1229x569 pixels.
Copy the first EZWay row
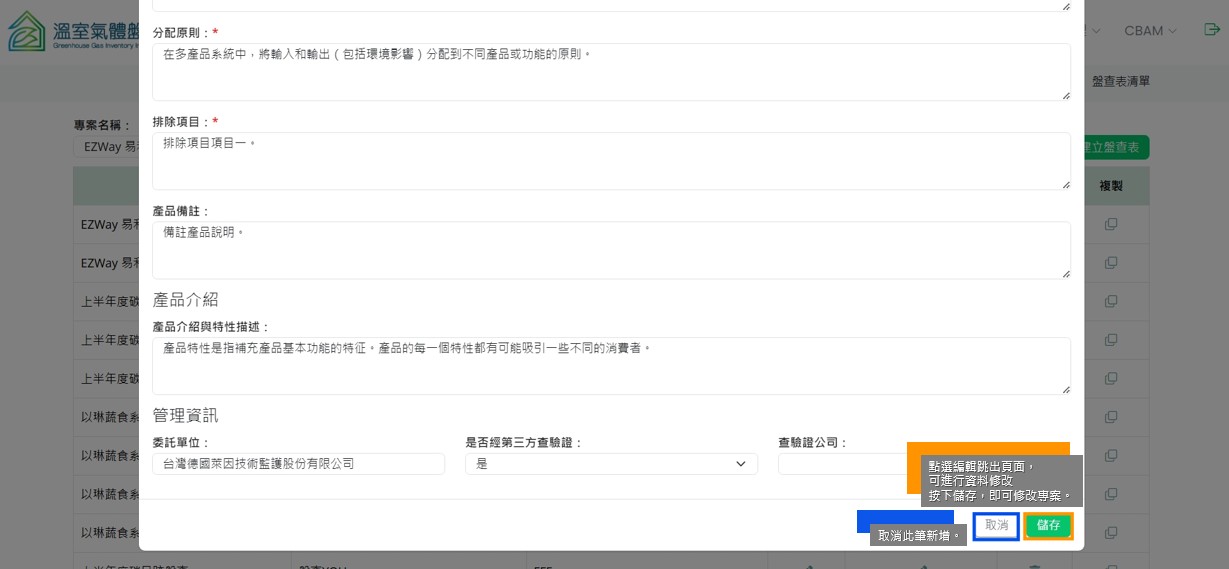[1110, 225]
